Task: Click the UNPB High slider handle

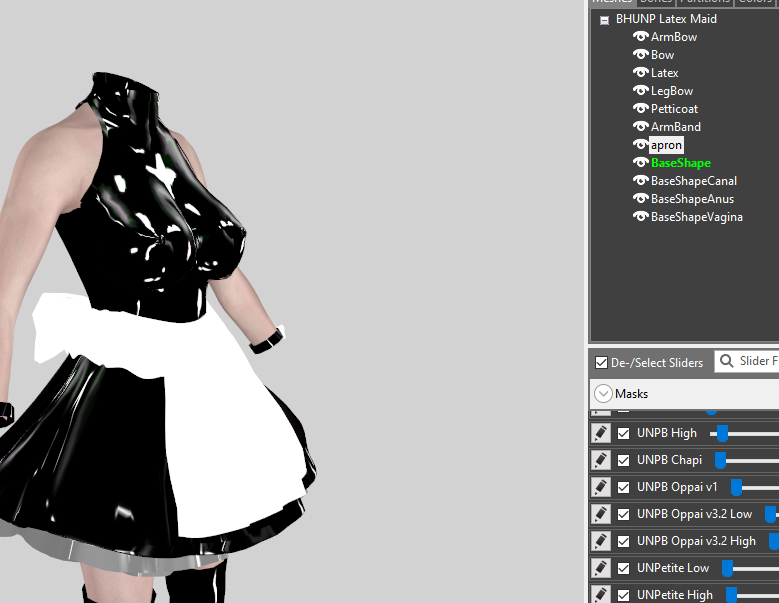Action: 722,433
